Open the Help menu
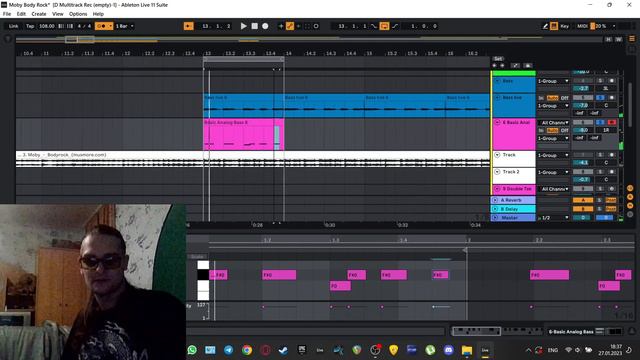640x360 pixels. click(x=98, y=14)
